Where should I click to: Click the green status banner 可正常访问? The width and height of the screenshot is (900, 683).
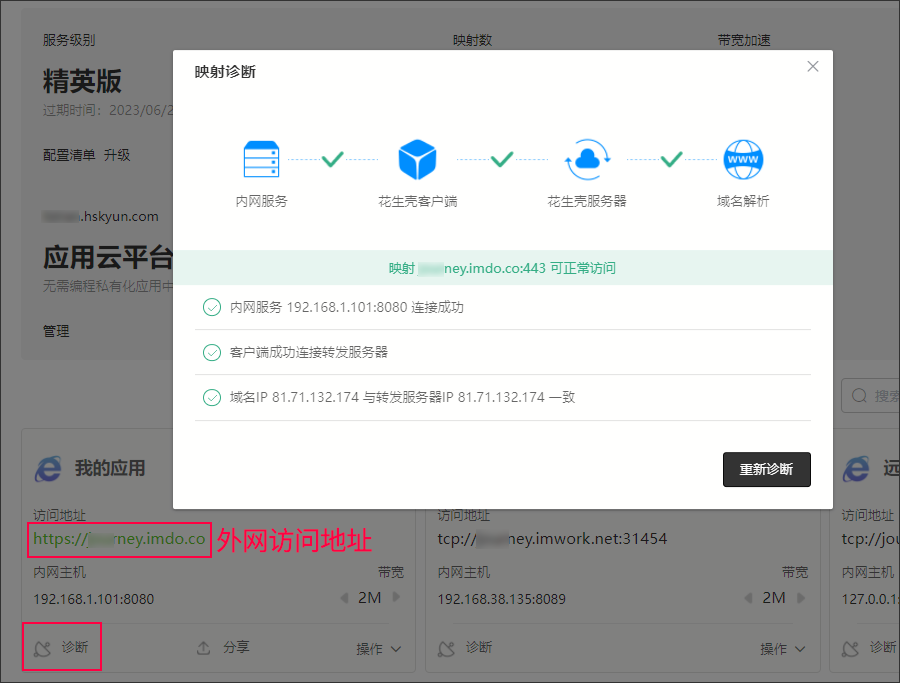coord(503,268)
